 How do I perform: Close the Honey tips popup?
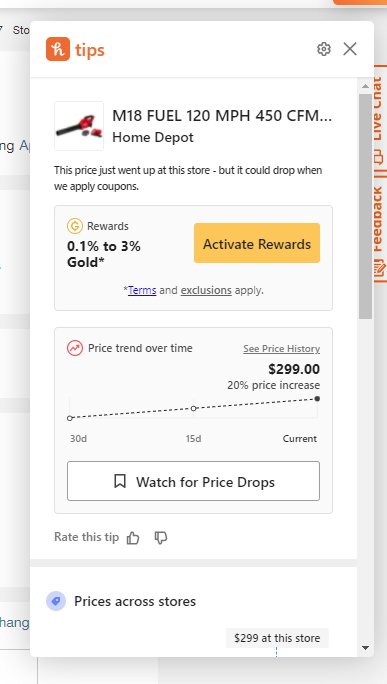(x=350, y=49)
